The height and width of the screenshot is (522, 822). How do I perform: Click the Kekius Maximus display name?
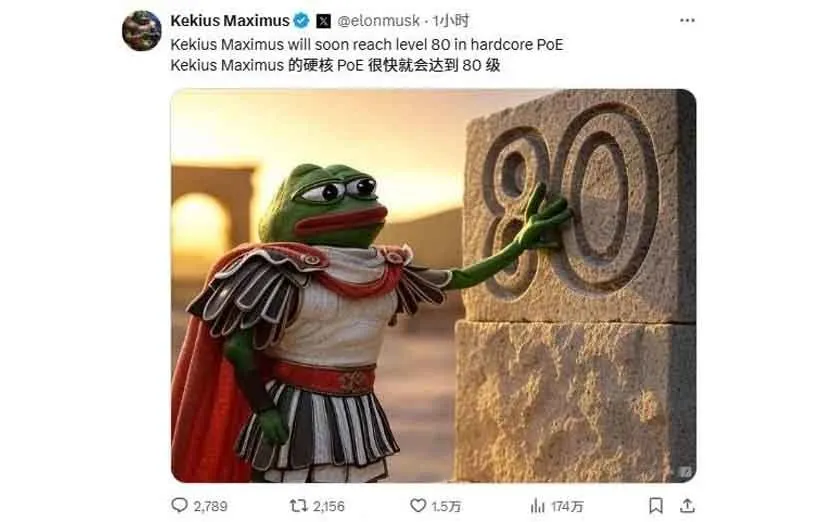click(x=230, y=21)
